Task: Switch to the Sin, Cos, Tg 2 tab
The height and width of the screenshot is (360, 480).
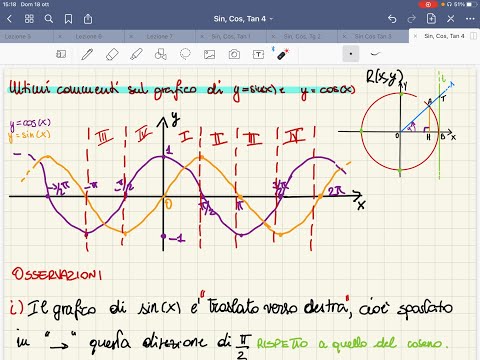Action: coord(302,36)
